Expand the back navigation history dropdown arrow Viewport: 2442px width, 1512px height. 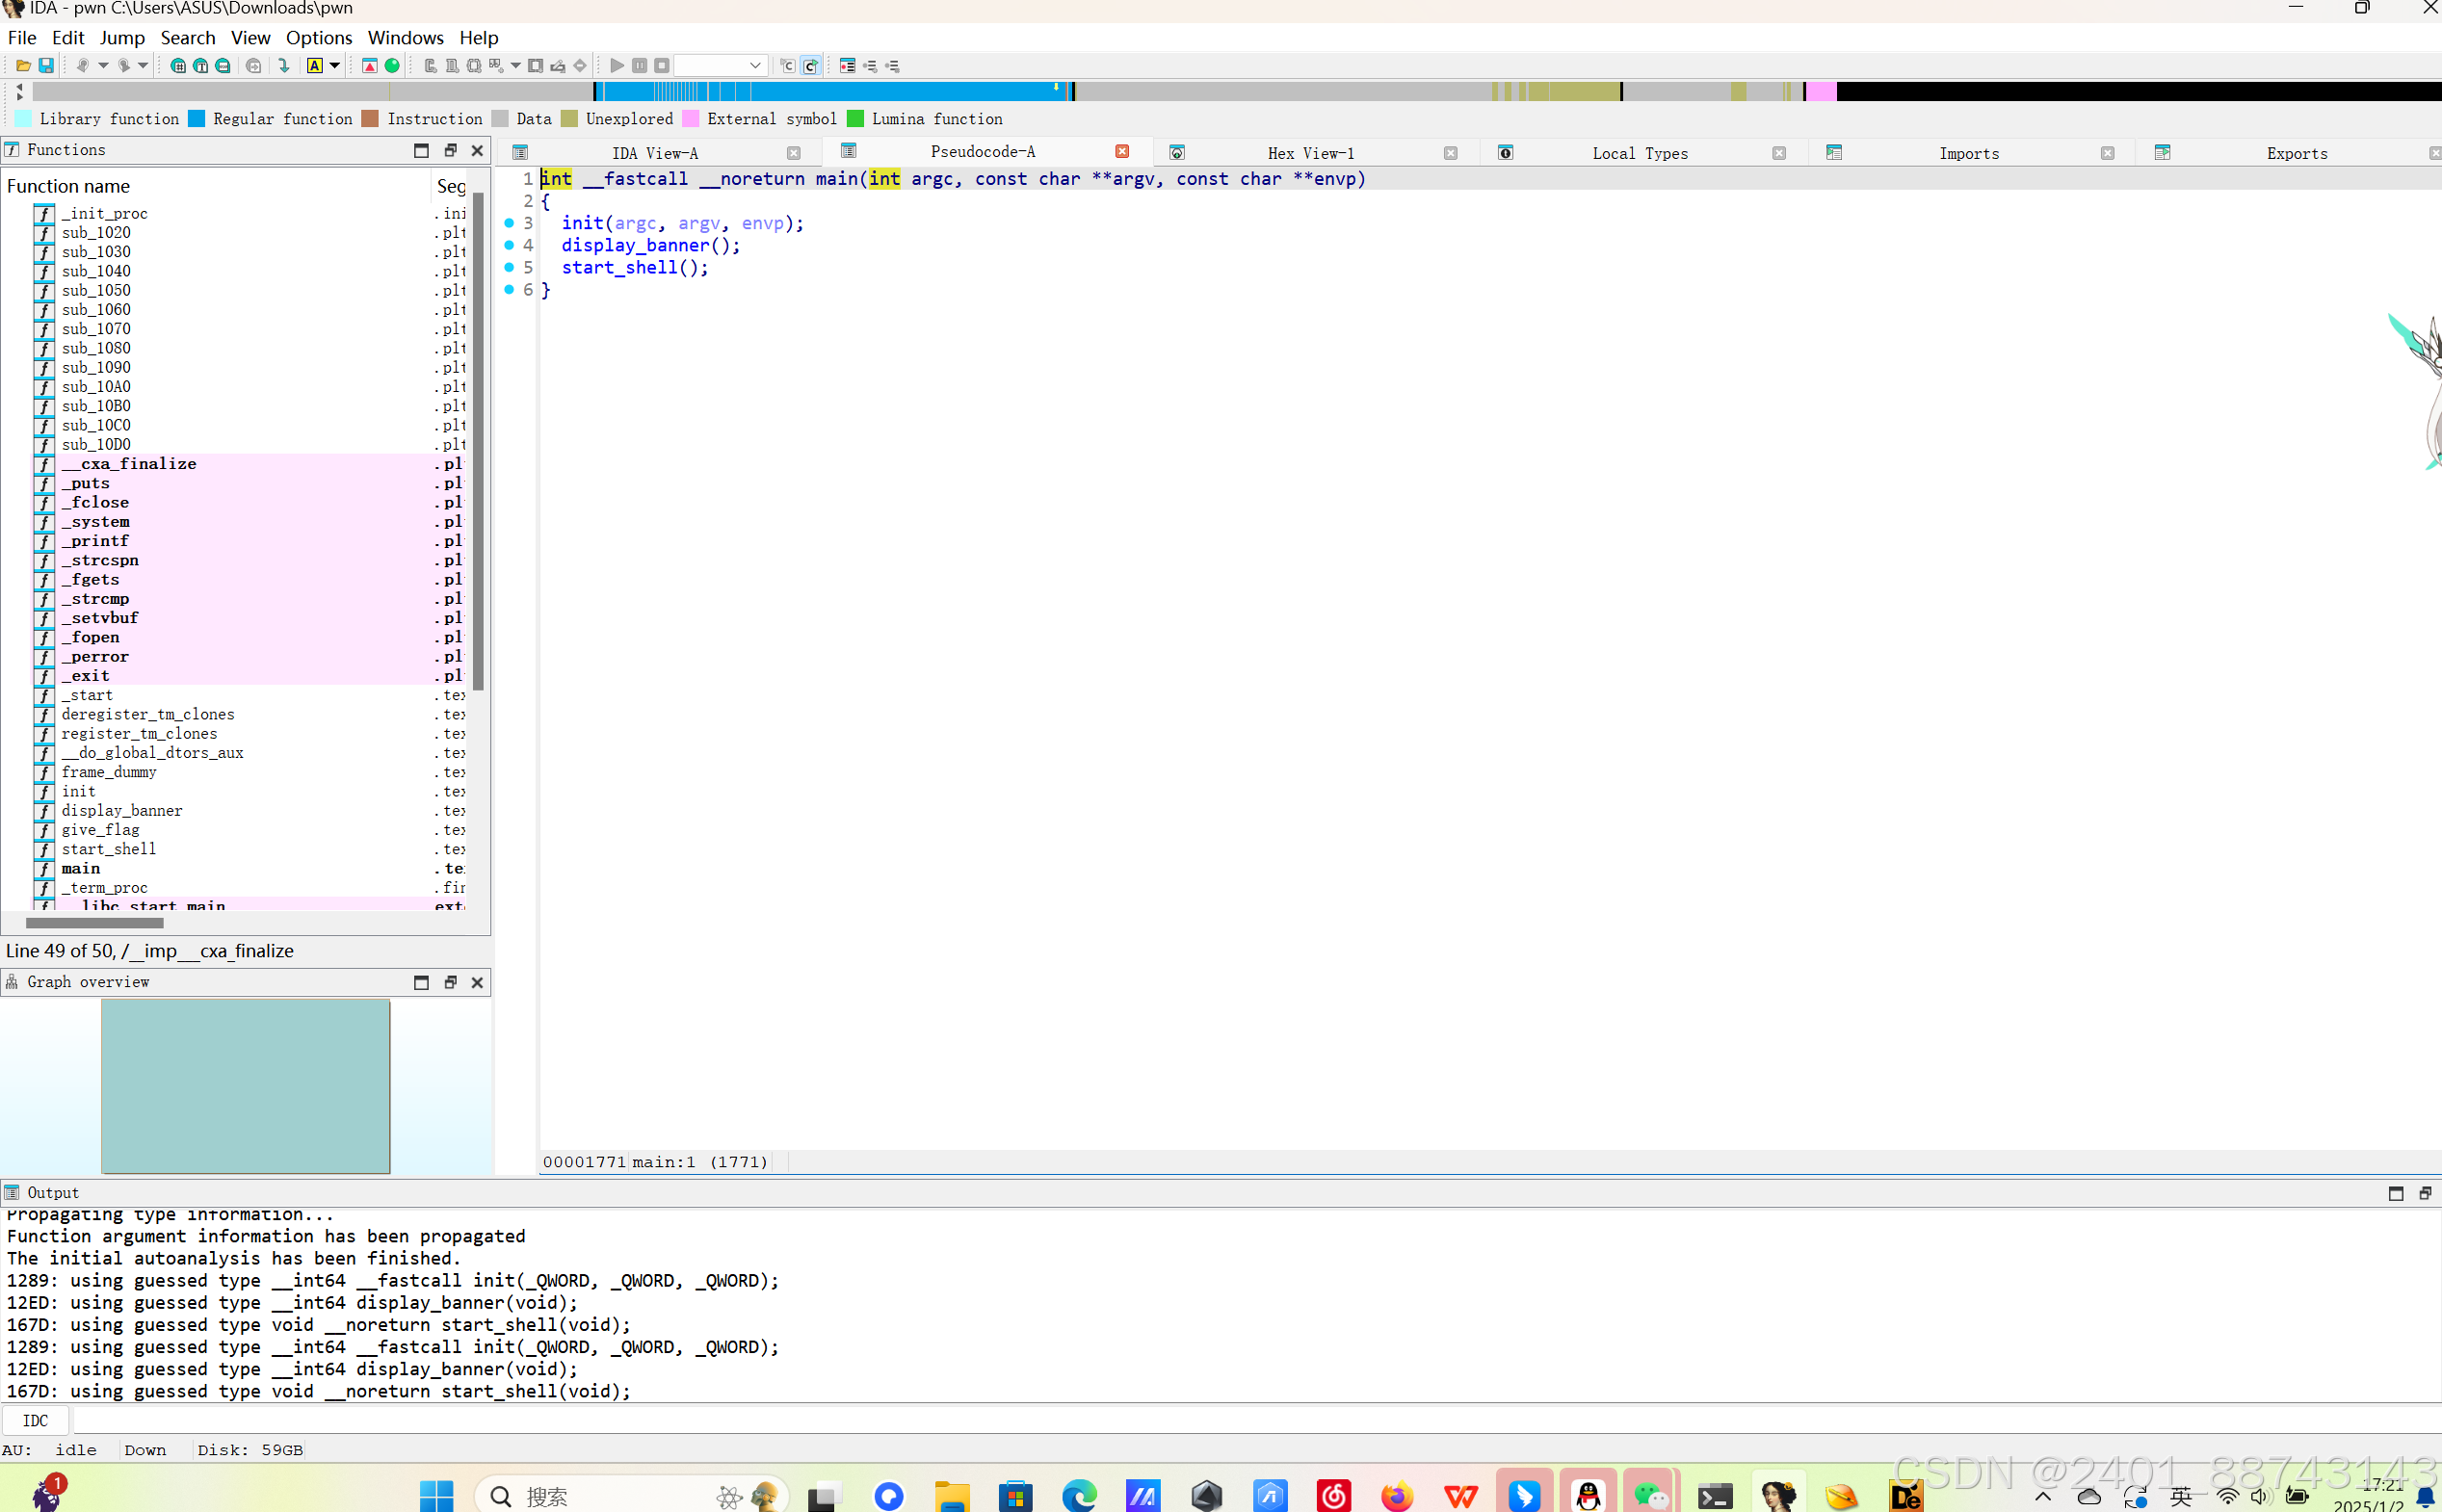(103, 66)
